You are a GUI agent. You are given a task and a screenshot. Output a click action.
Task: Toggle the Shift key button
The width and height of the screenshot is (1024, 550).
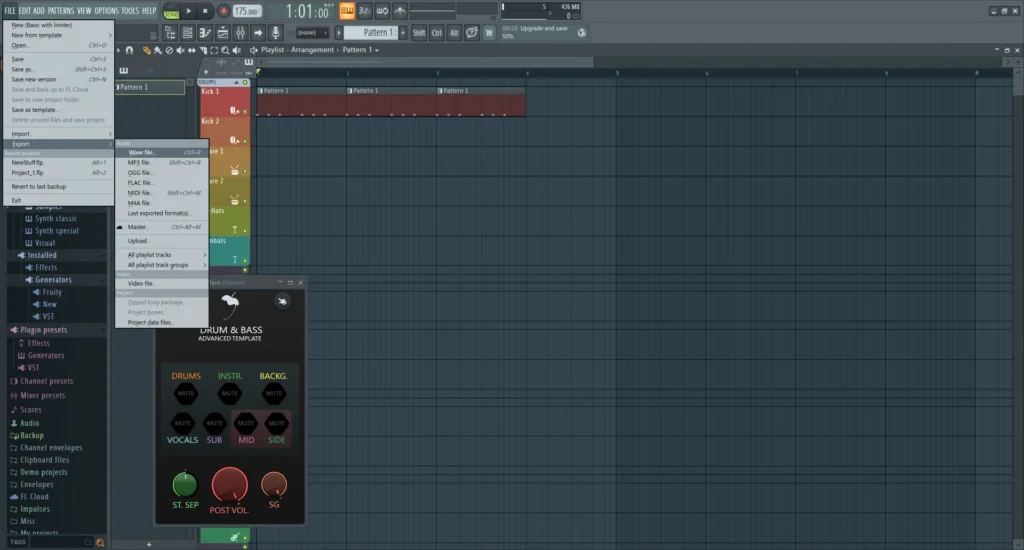point(419,33)
